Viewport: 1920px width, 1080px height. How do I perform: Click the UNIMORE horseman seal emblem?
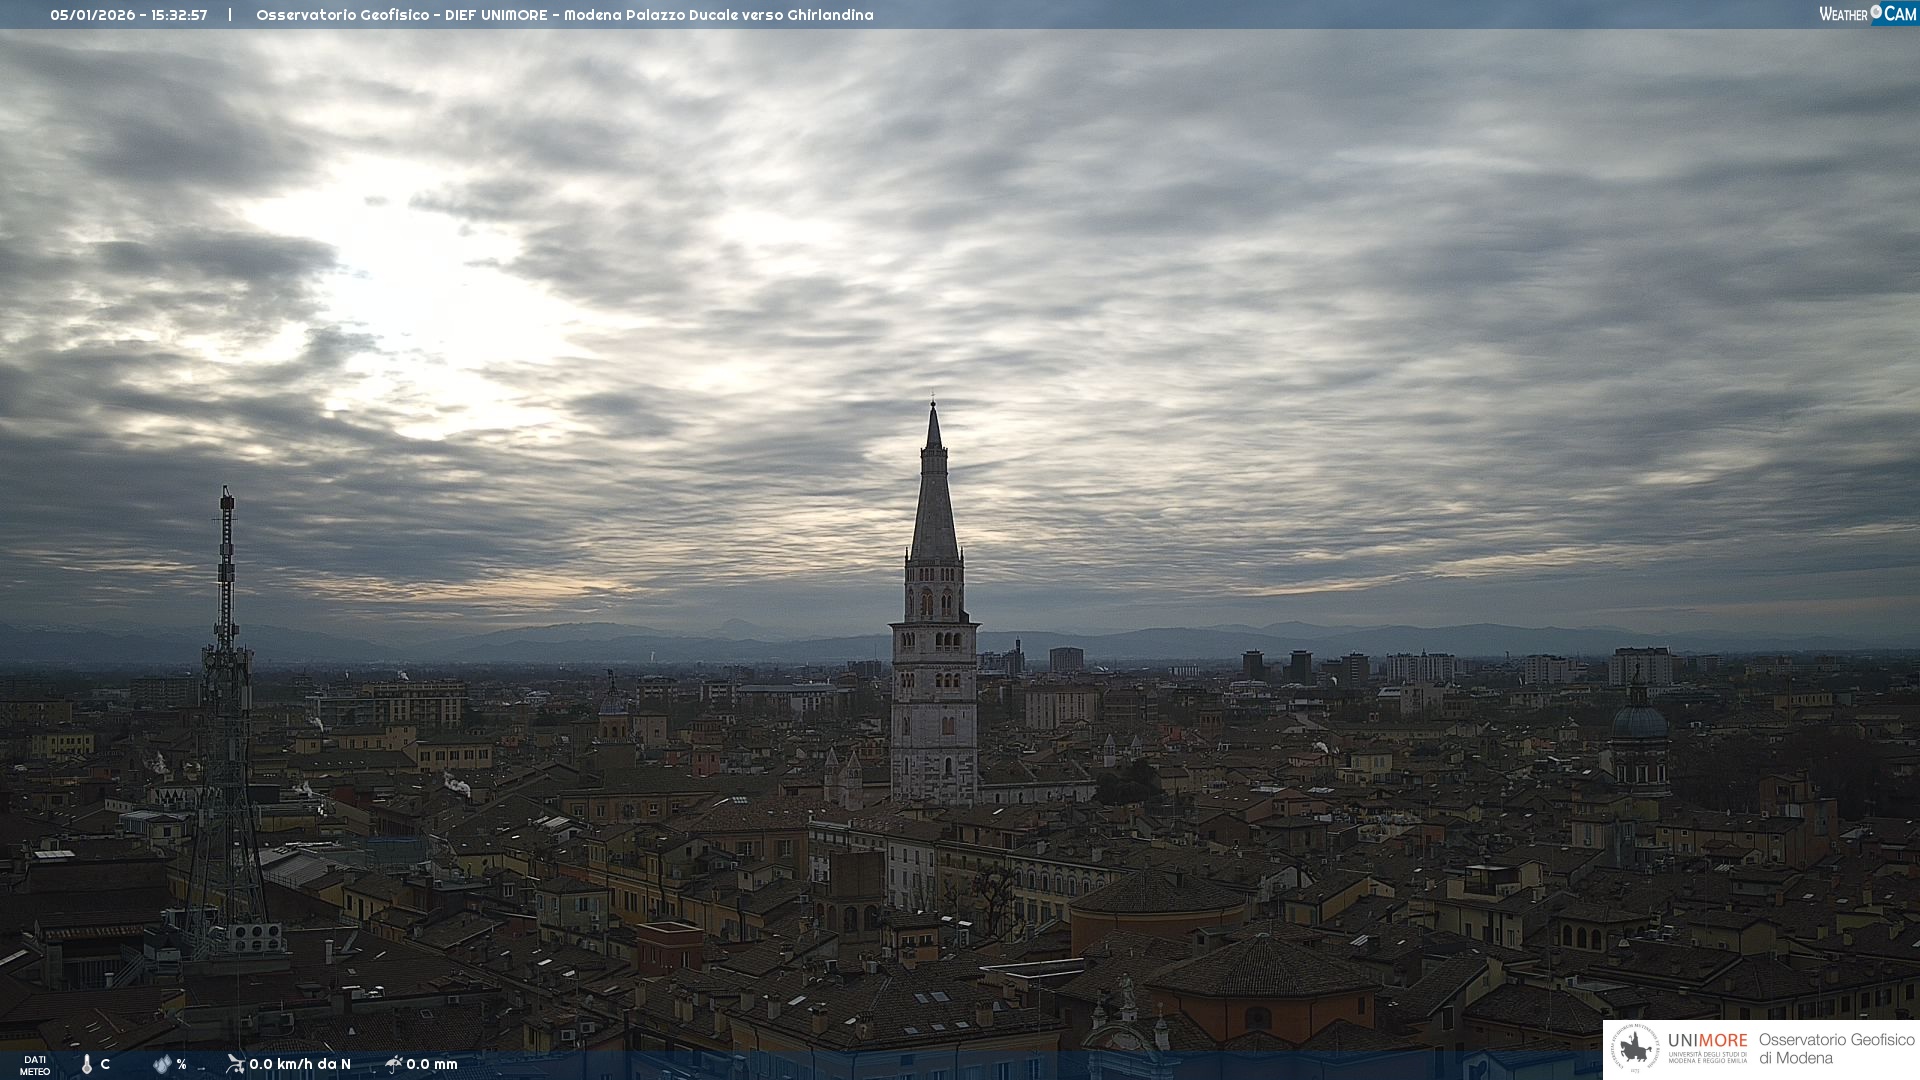(x=1635, y=1049)
